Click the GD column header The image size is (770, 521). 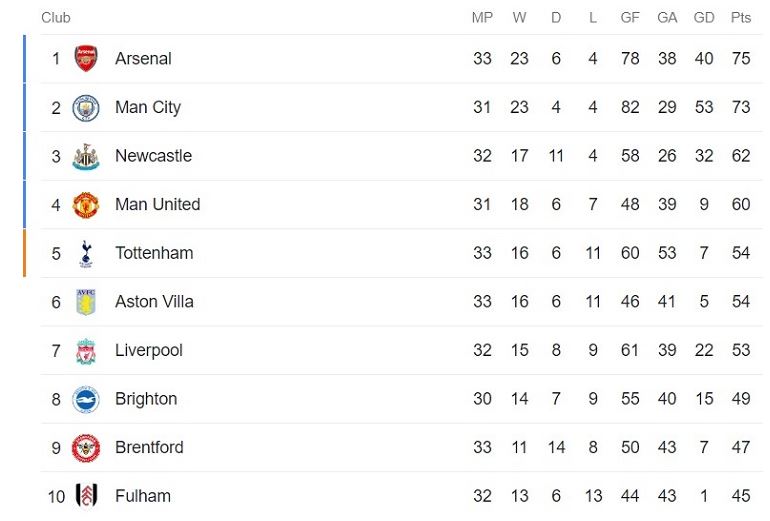coord(704,18)
